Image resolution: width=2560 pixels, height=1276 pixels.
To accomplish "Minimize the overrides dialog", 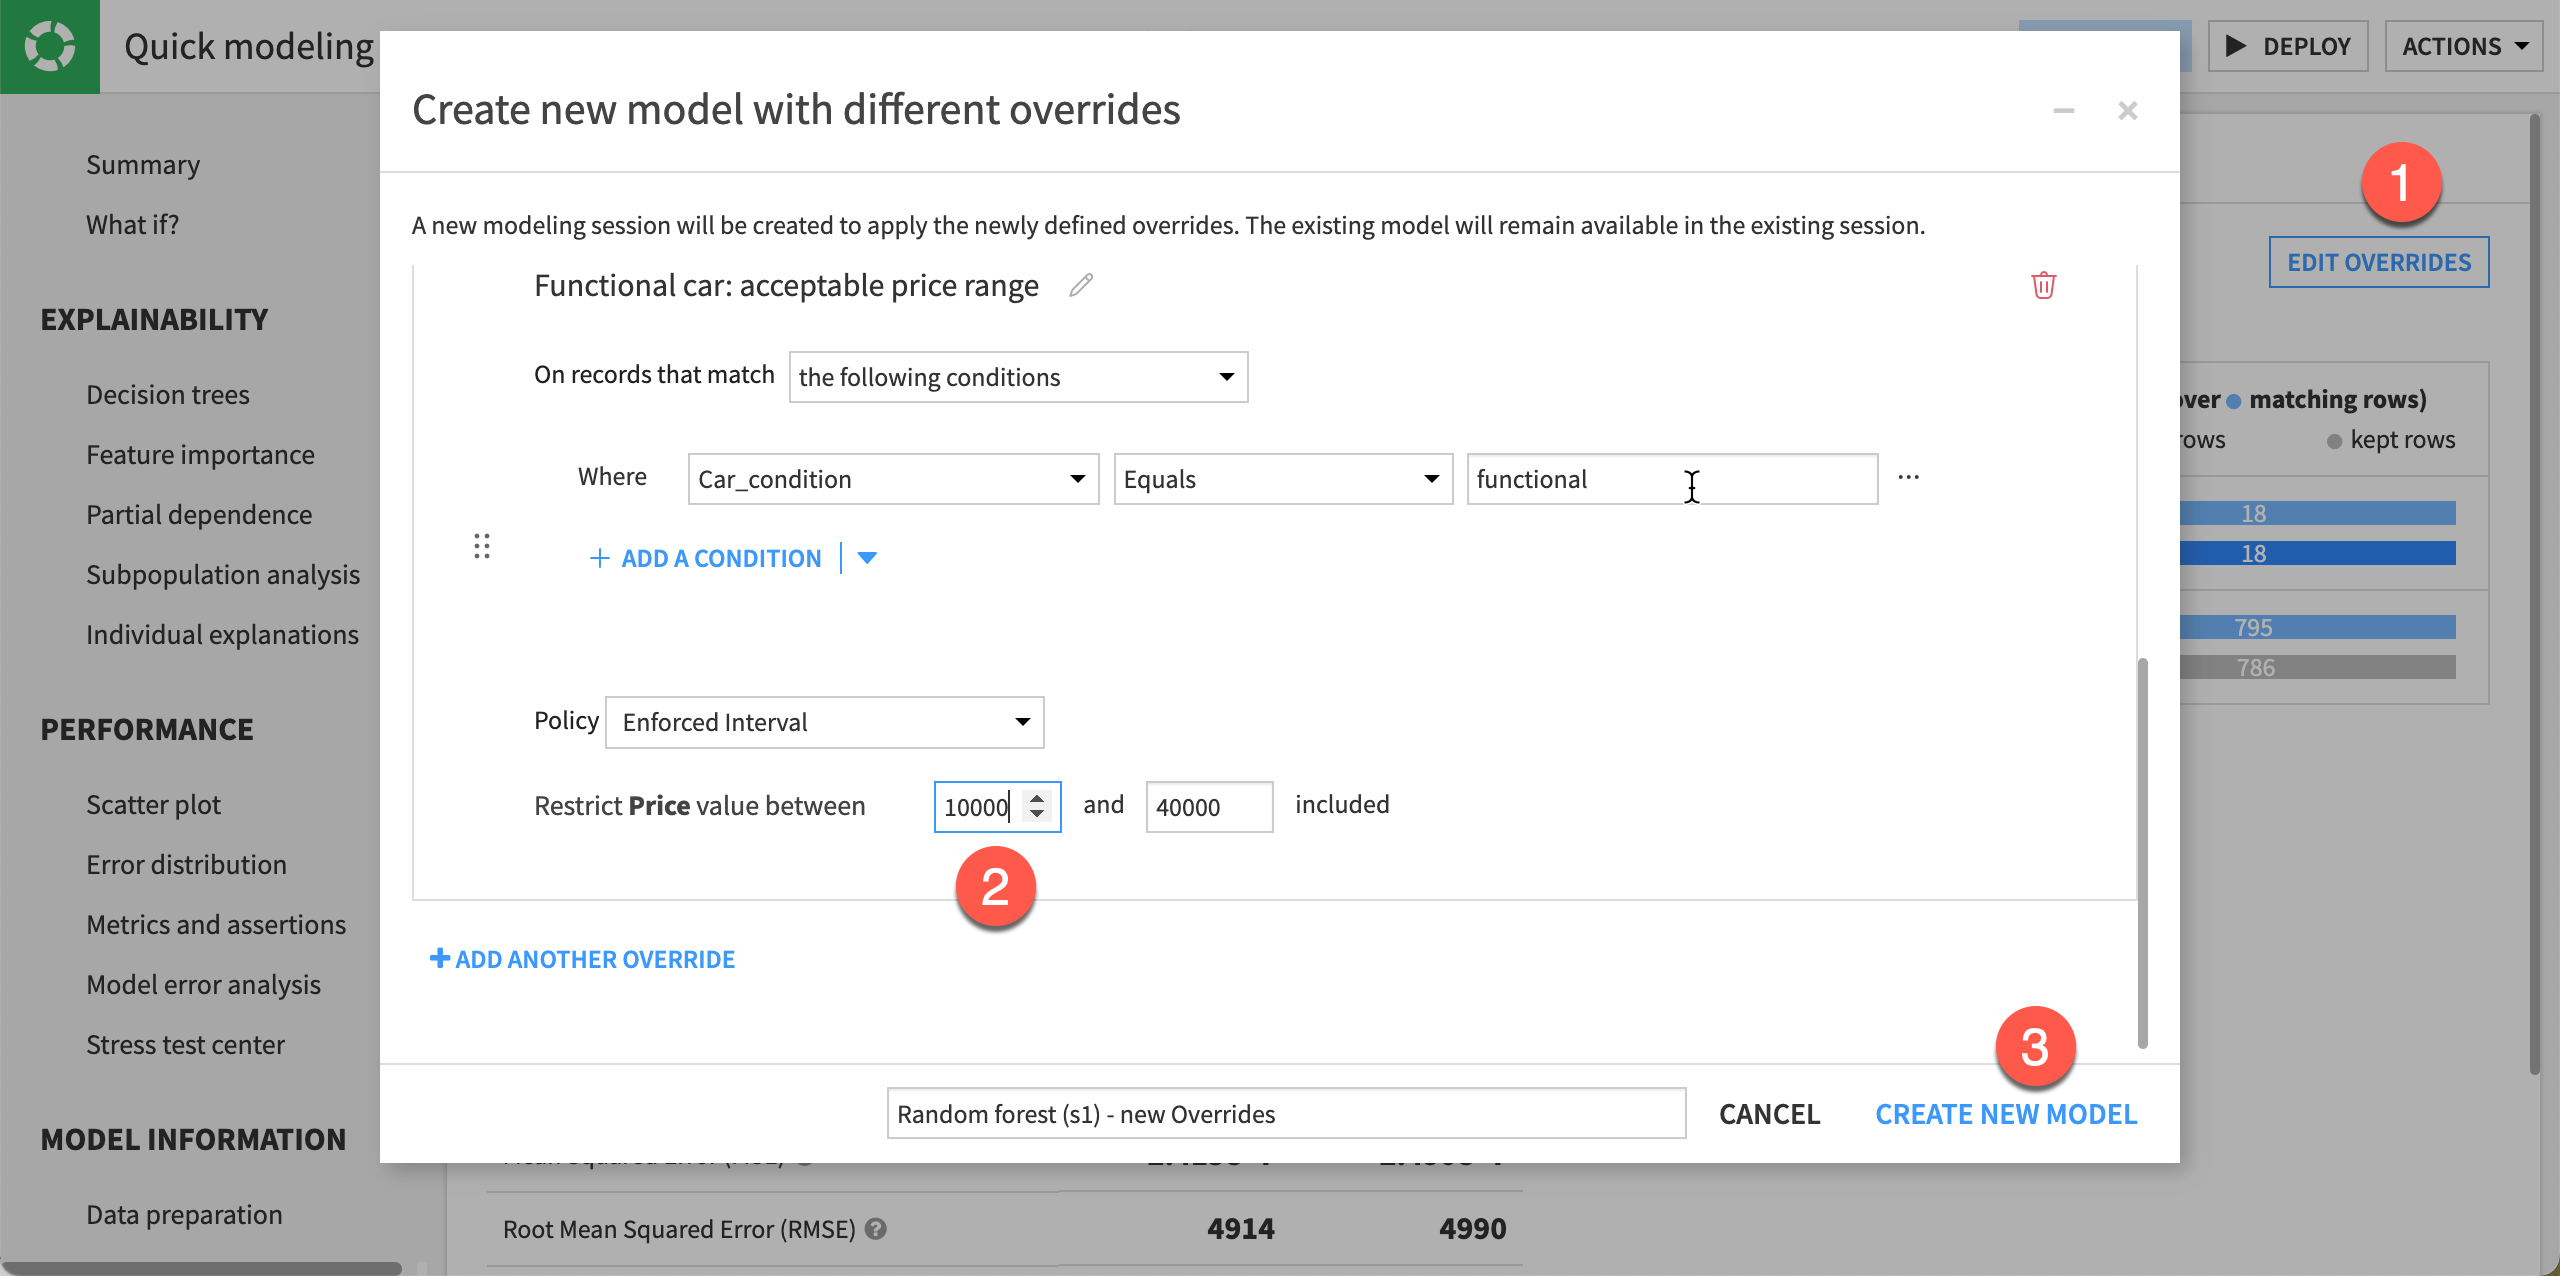I will coord(2066,111).
